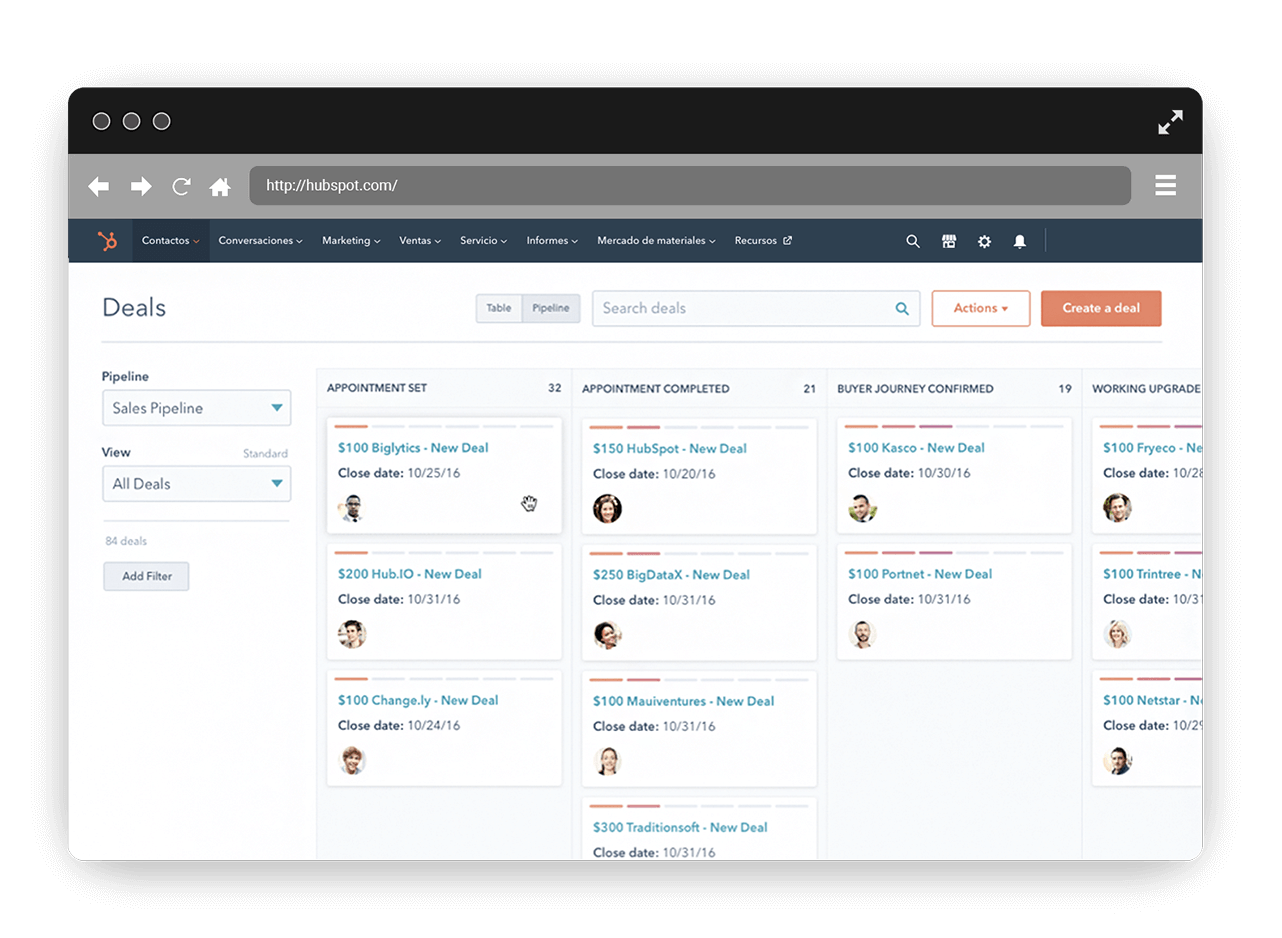This screenshot has height=938, width=1282.
Task: Open the $300 Traditionsoft - New Deal link
Action: click(680, 827)
